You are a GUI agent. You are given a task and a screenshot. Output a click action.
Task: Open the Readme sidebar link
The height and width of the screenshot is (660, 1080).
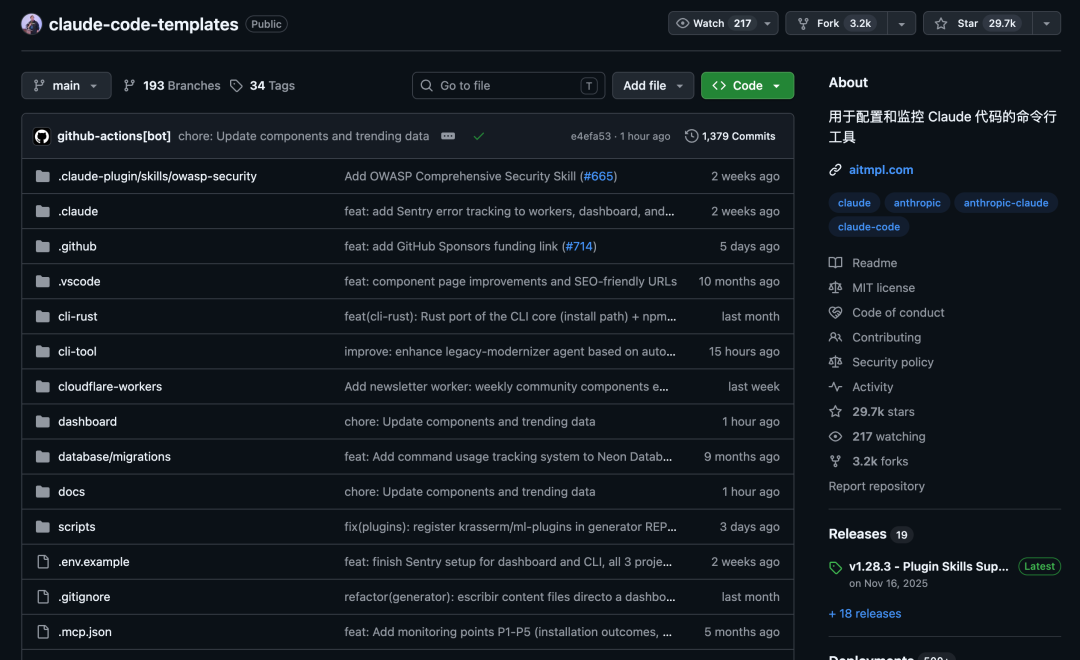coord(875,263)
